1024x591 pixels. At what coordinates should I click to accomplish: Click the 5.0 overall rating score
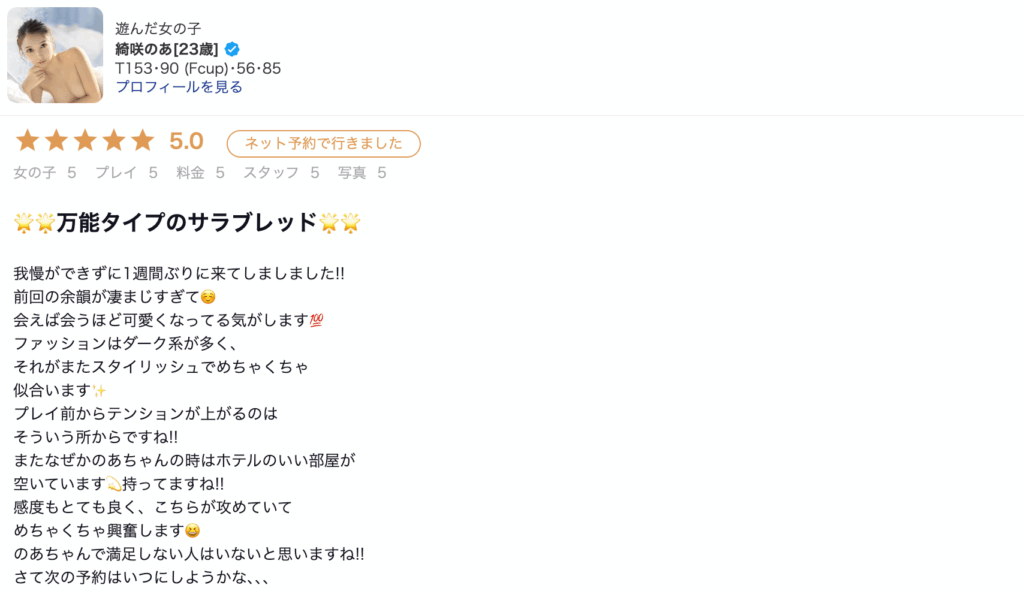pyautogui.click(x=186, y=142)
